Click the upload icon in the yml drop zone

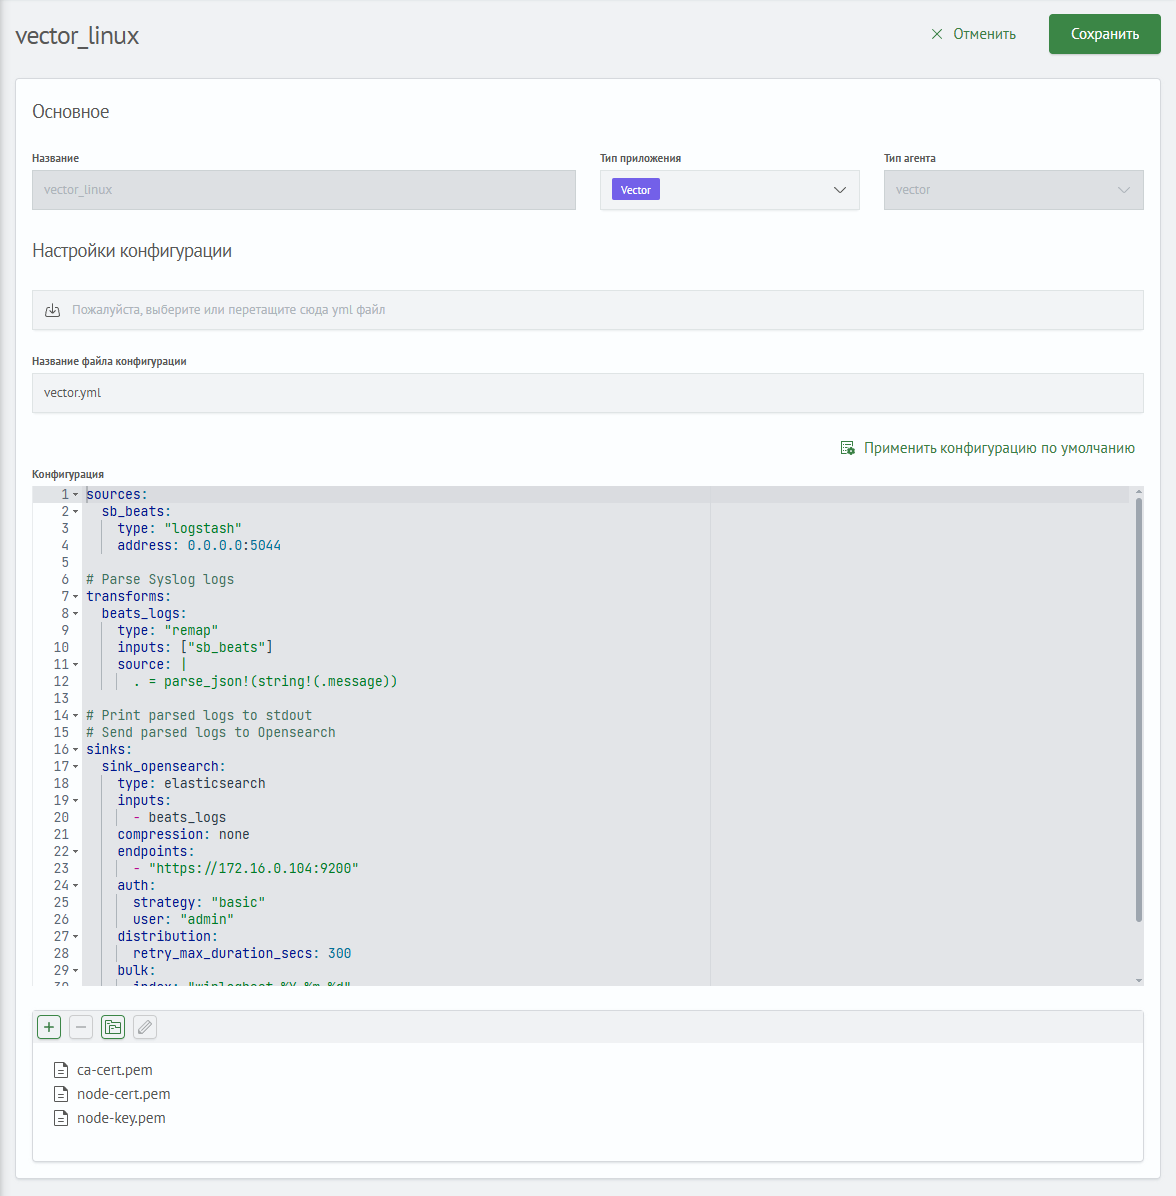click(x=53, y=310)
